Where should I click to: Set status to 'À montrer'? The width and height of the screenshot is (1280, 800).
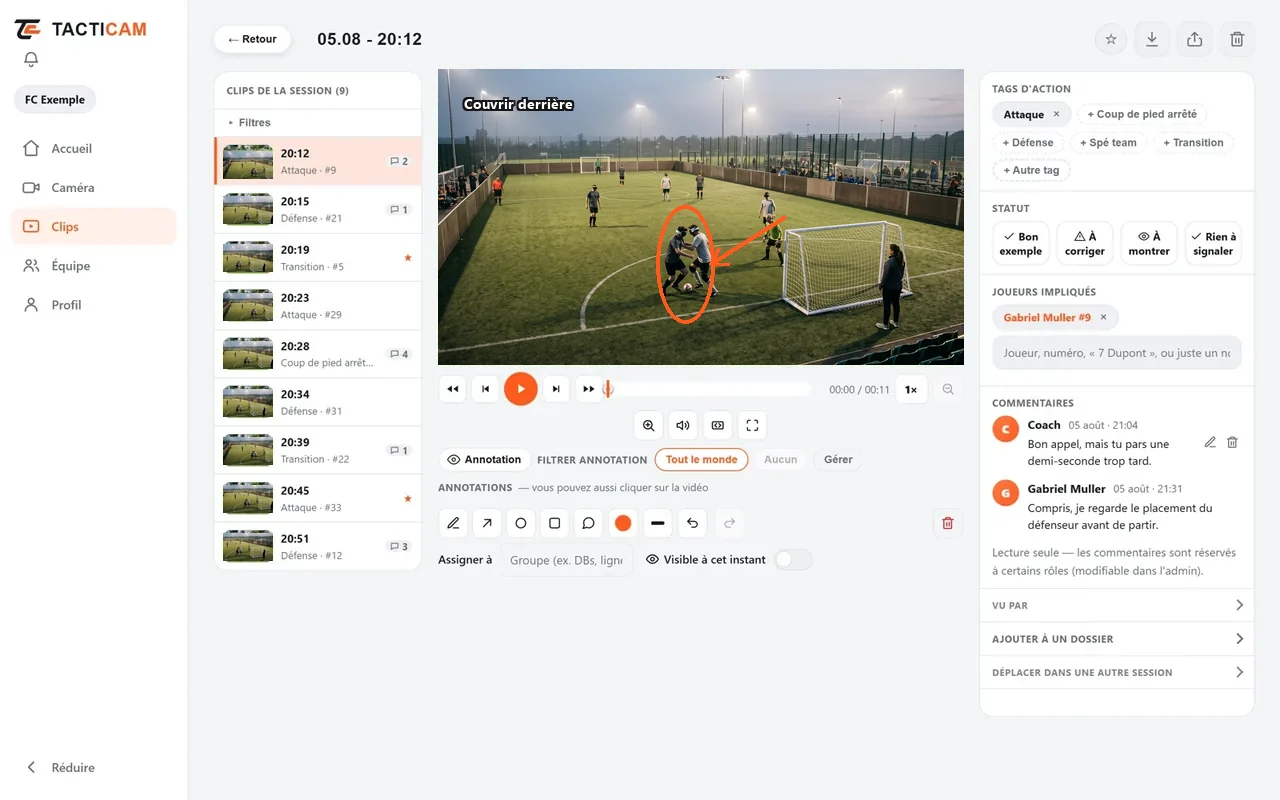tap(1149, 244)
